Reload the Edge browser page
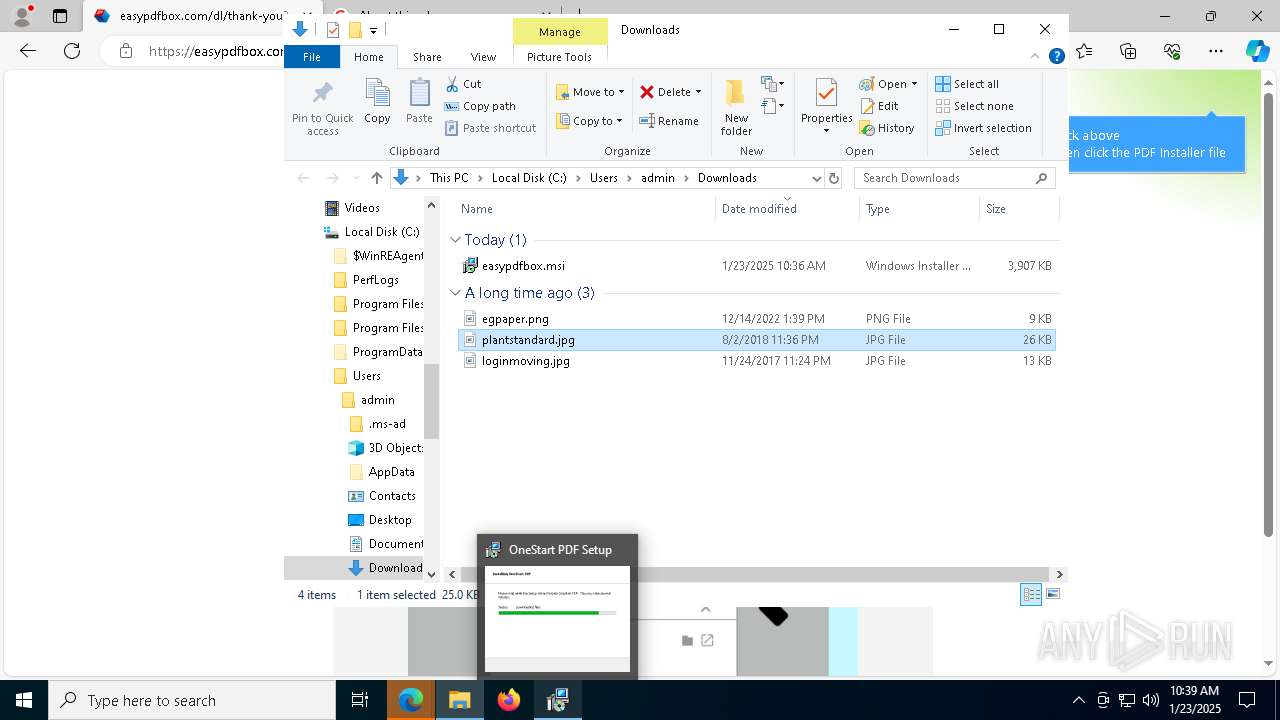1280x720 pixels. point(72,51)
